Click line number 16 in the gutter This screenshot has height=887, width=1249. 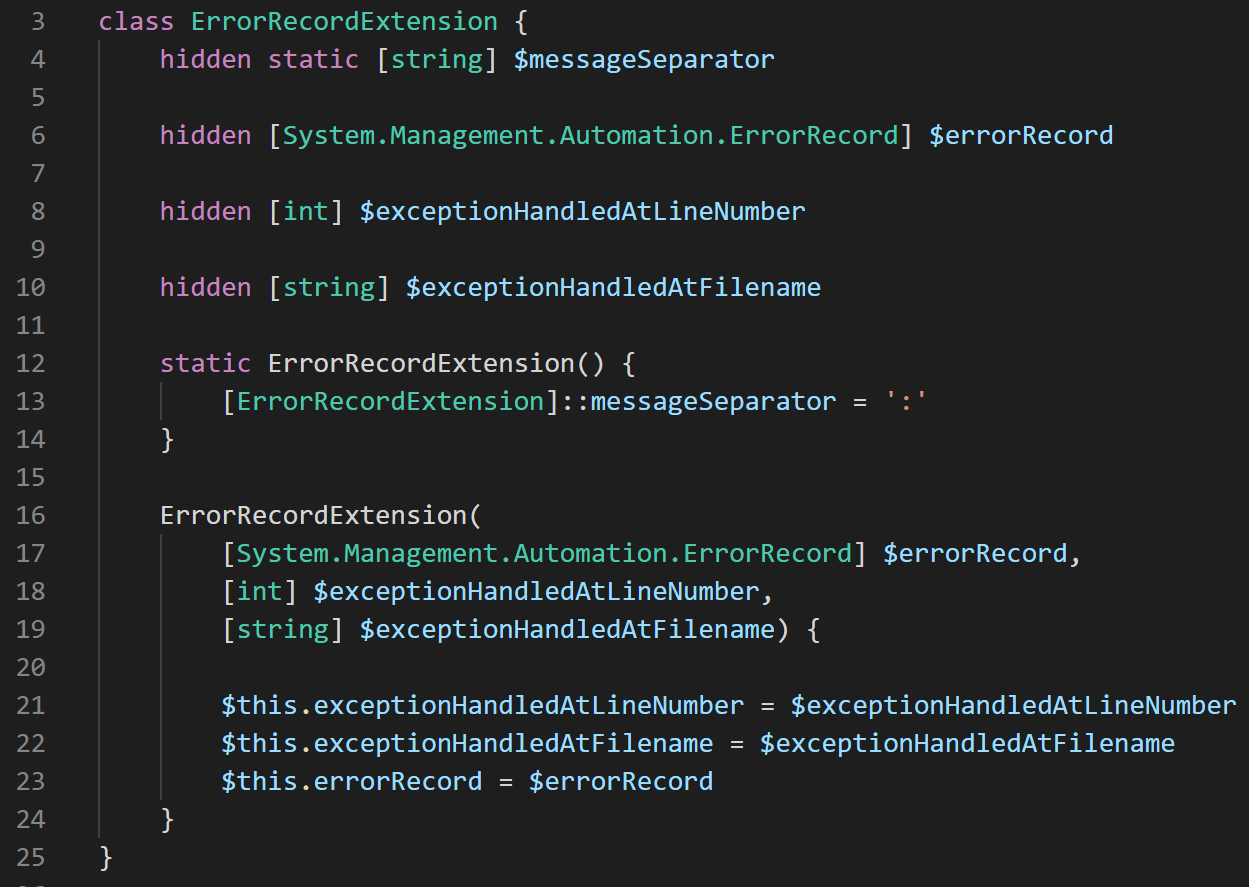point(31,515)
